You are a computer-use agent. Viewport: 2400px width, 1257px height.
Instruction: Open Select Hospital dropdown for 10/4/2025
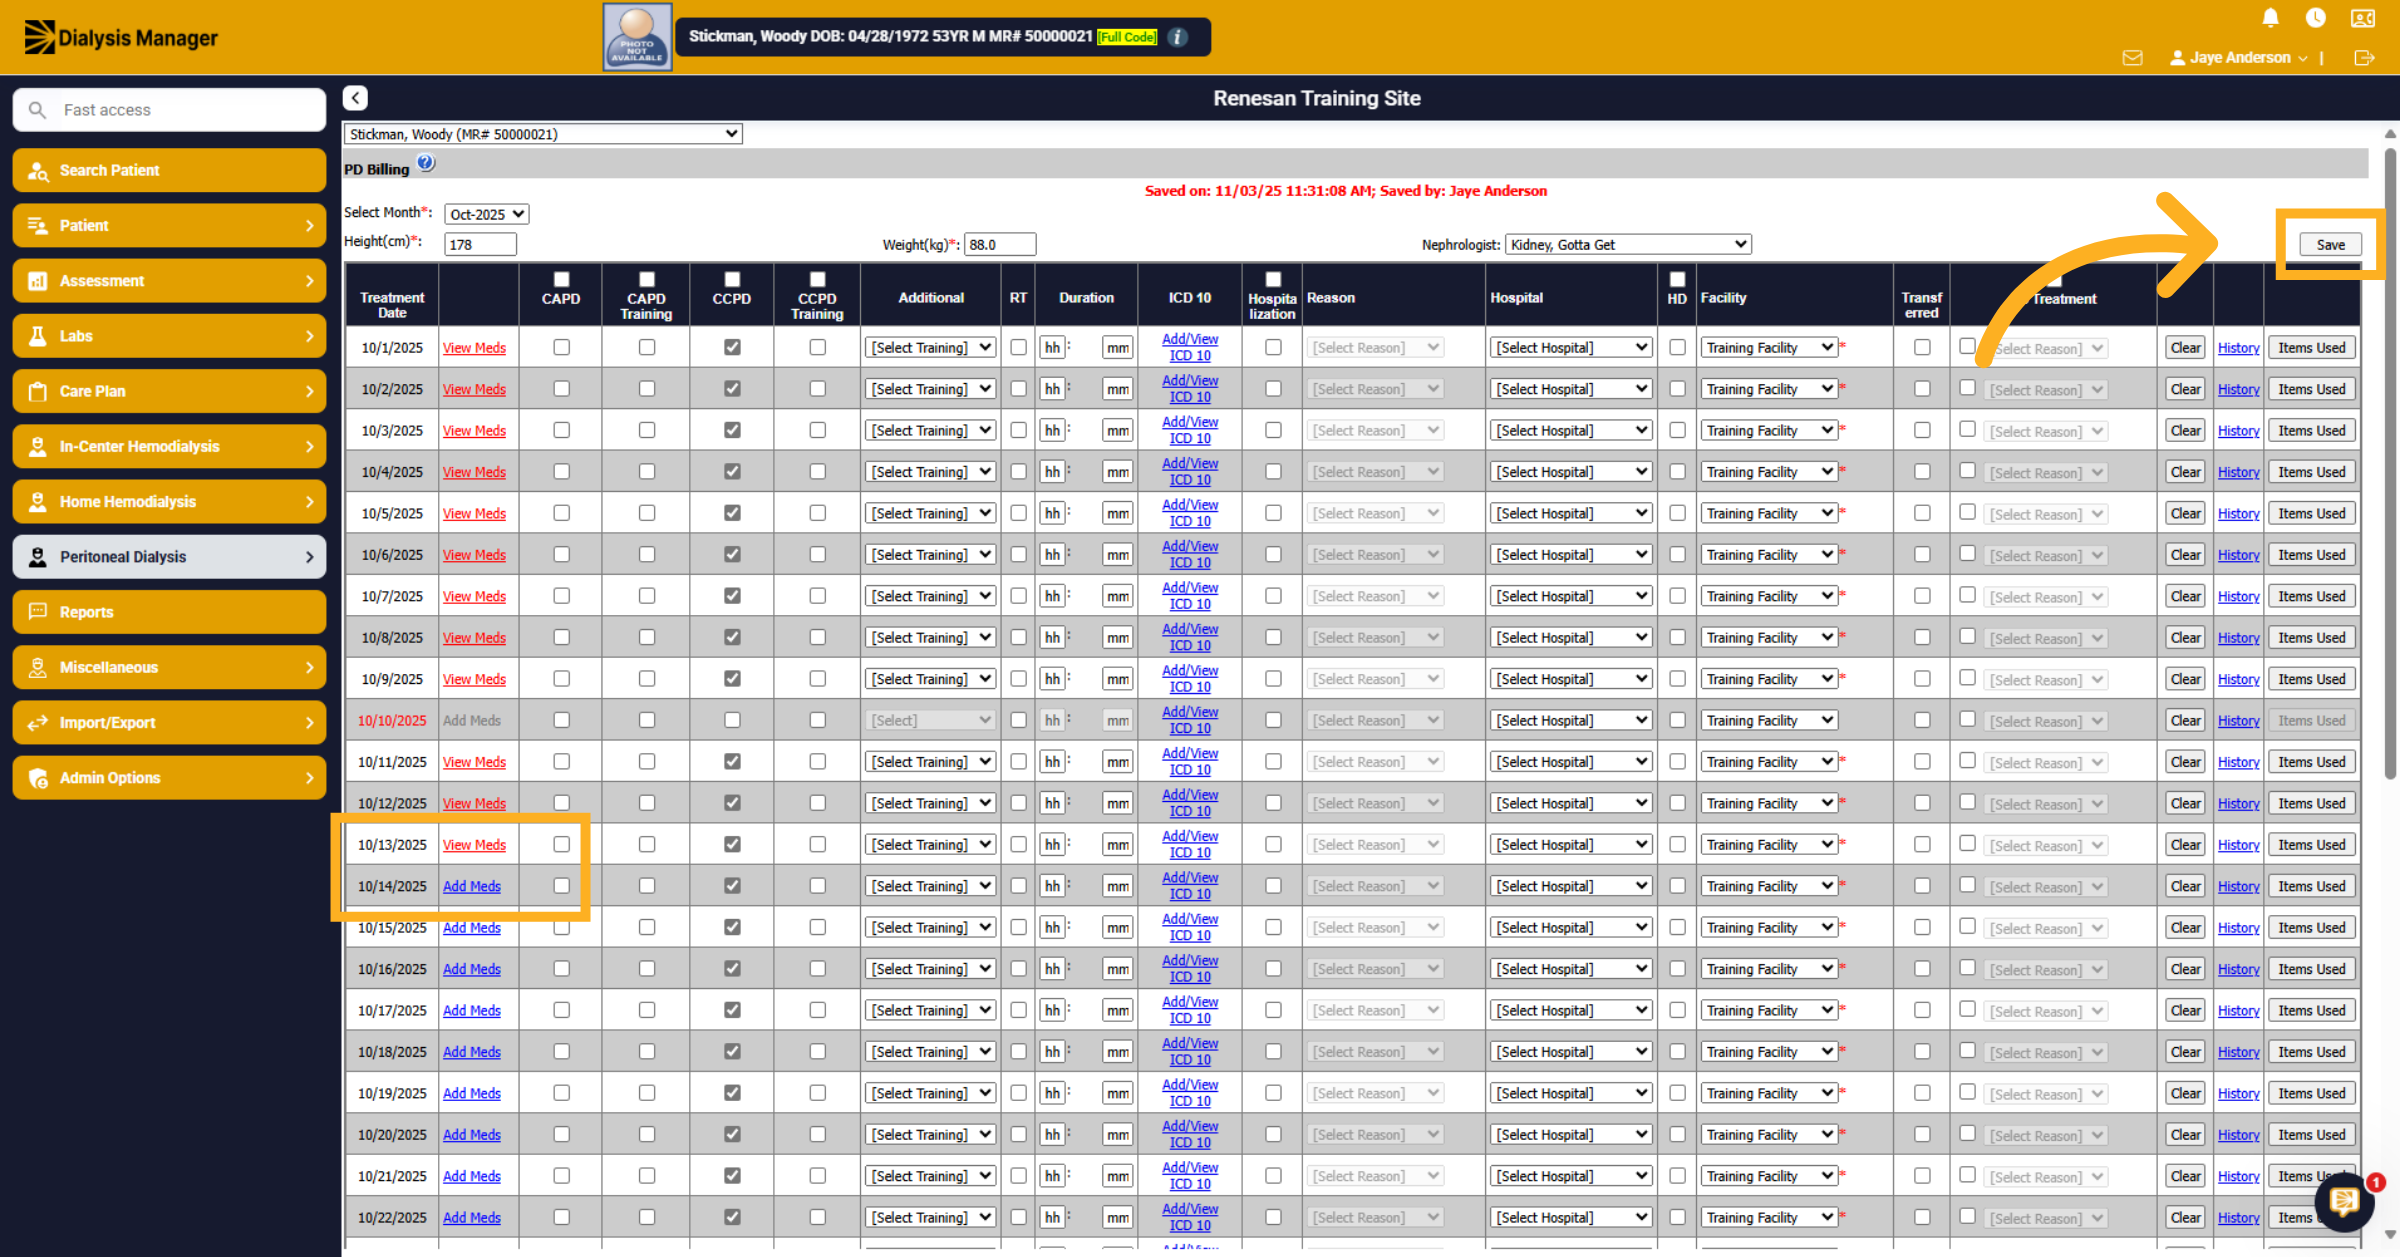[x=1571, y=472]
